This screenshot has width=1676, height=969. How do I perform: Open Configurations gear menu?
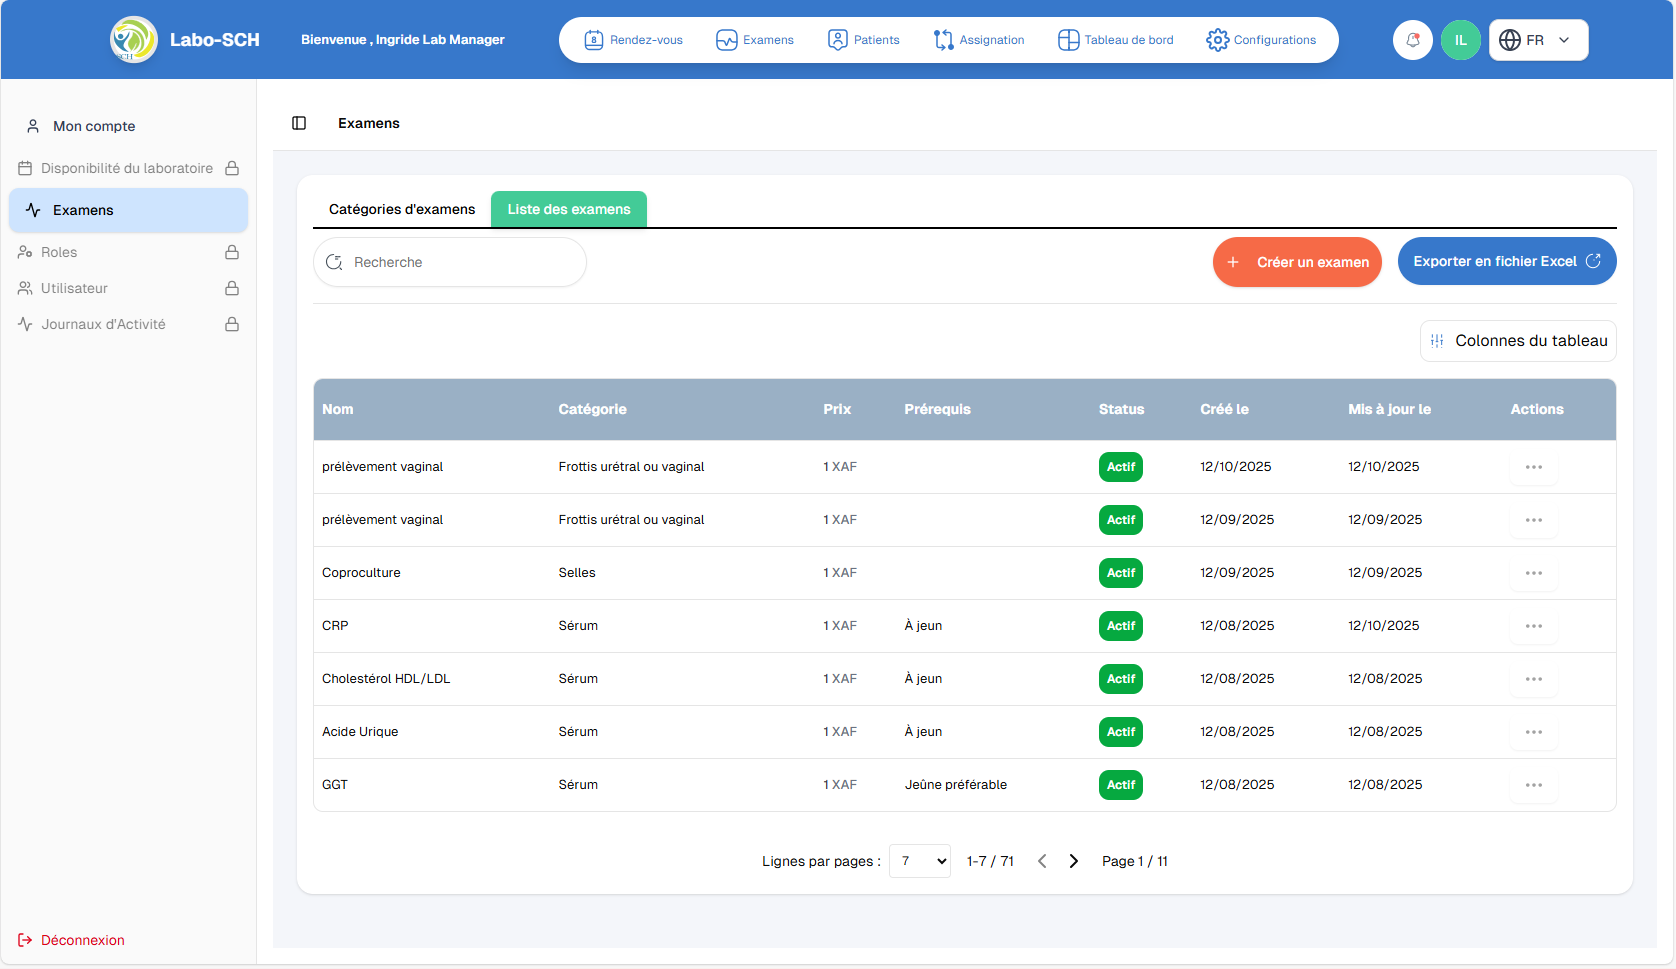click(1261, 40)
